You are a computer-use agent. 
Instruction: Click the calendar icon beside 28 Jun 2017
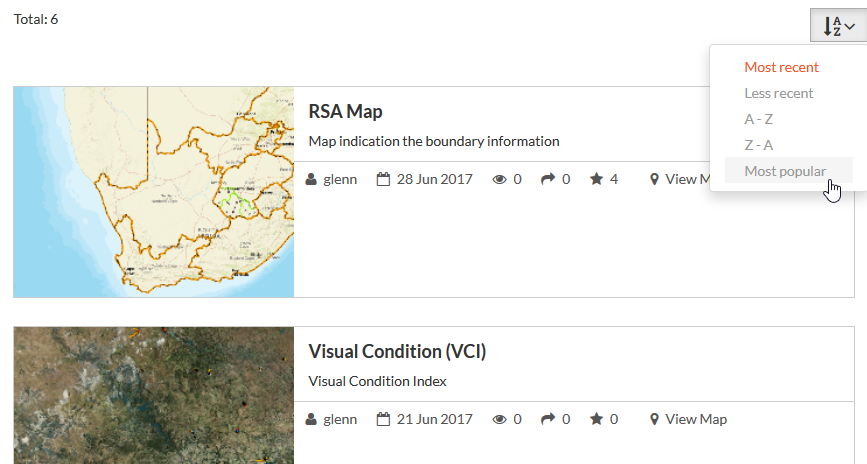click(x=383, y=180)
